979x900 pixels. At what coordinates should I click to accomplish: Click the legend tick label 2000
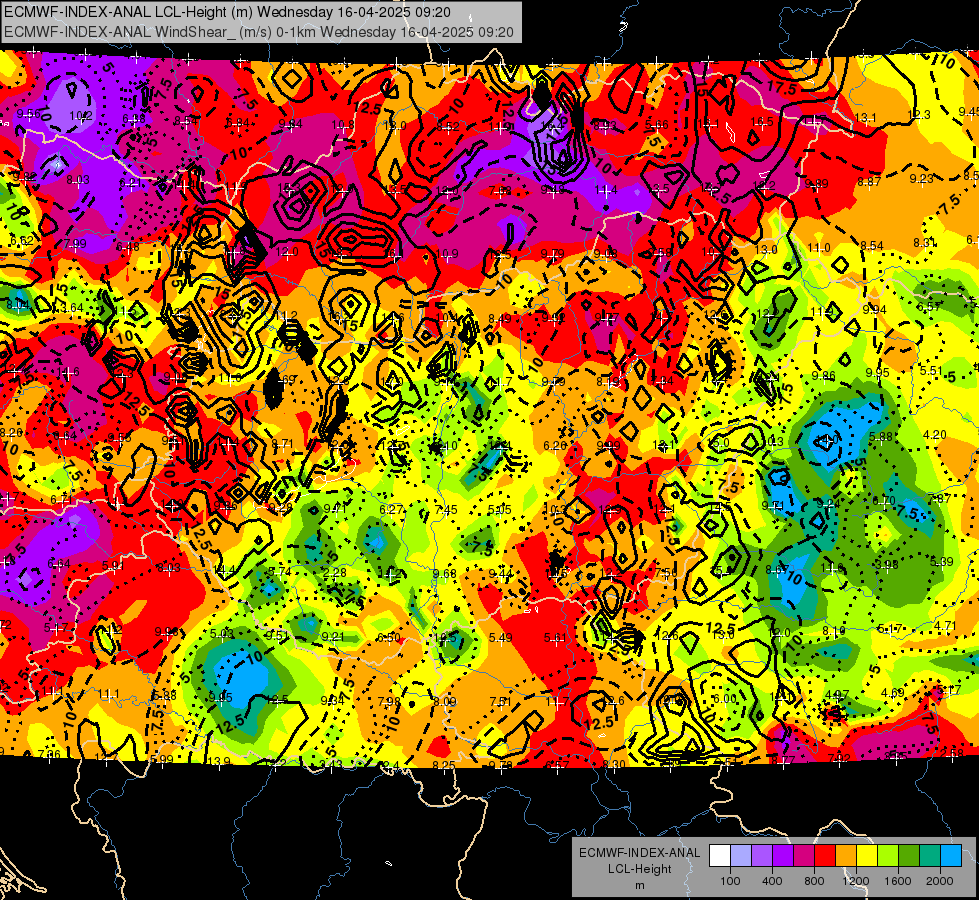[940, 881]
